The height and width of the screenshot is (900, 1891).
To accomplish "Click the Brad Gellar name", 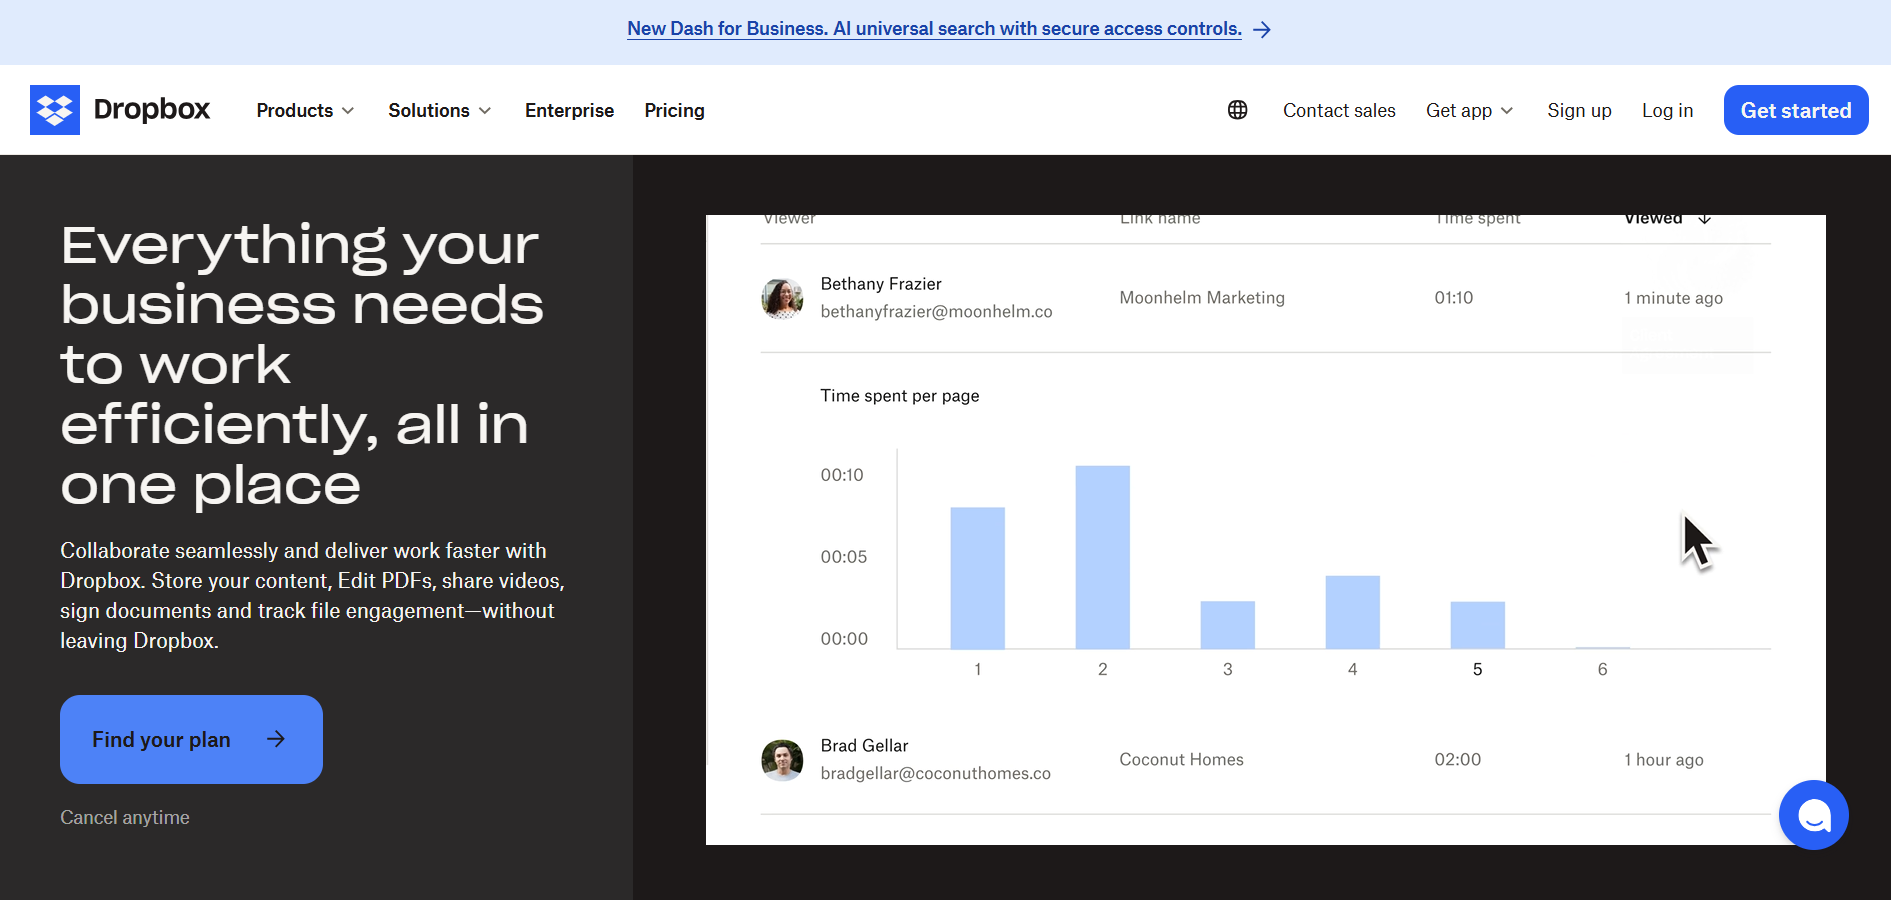I will (864, 746).
